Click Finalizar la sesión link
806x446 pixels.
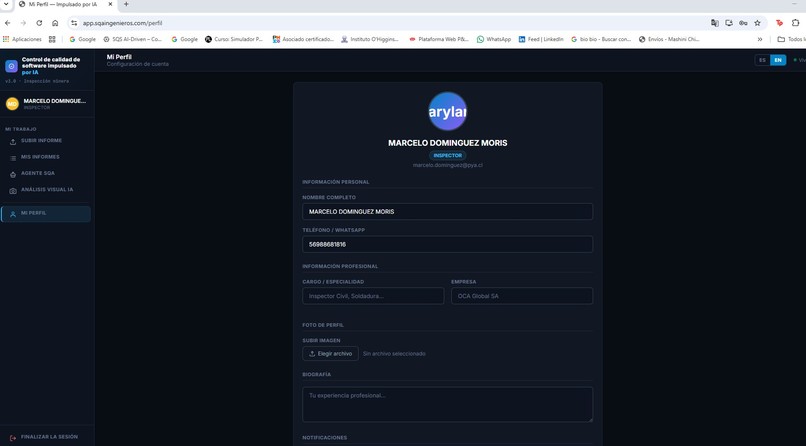tap(49, 437)
